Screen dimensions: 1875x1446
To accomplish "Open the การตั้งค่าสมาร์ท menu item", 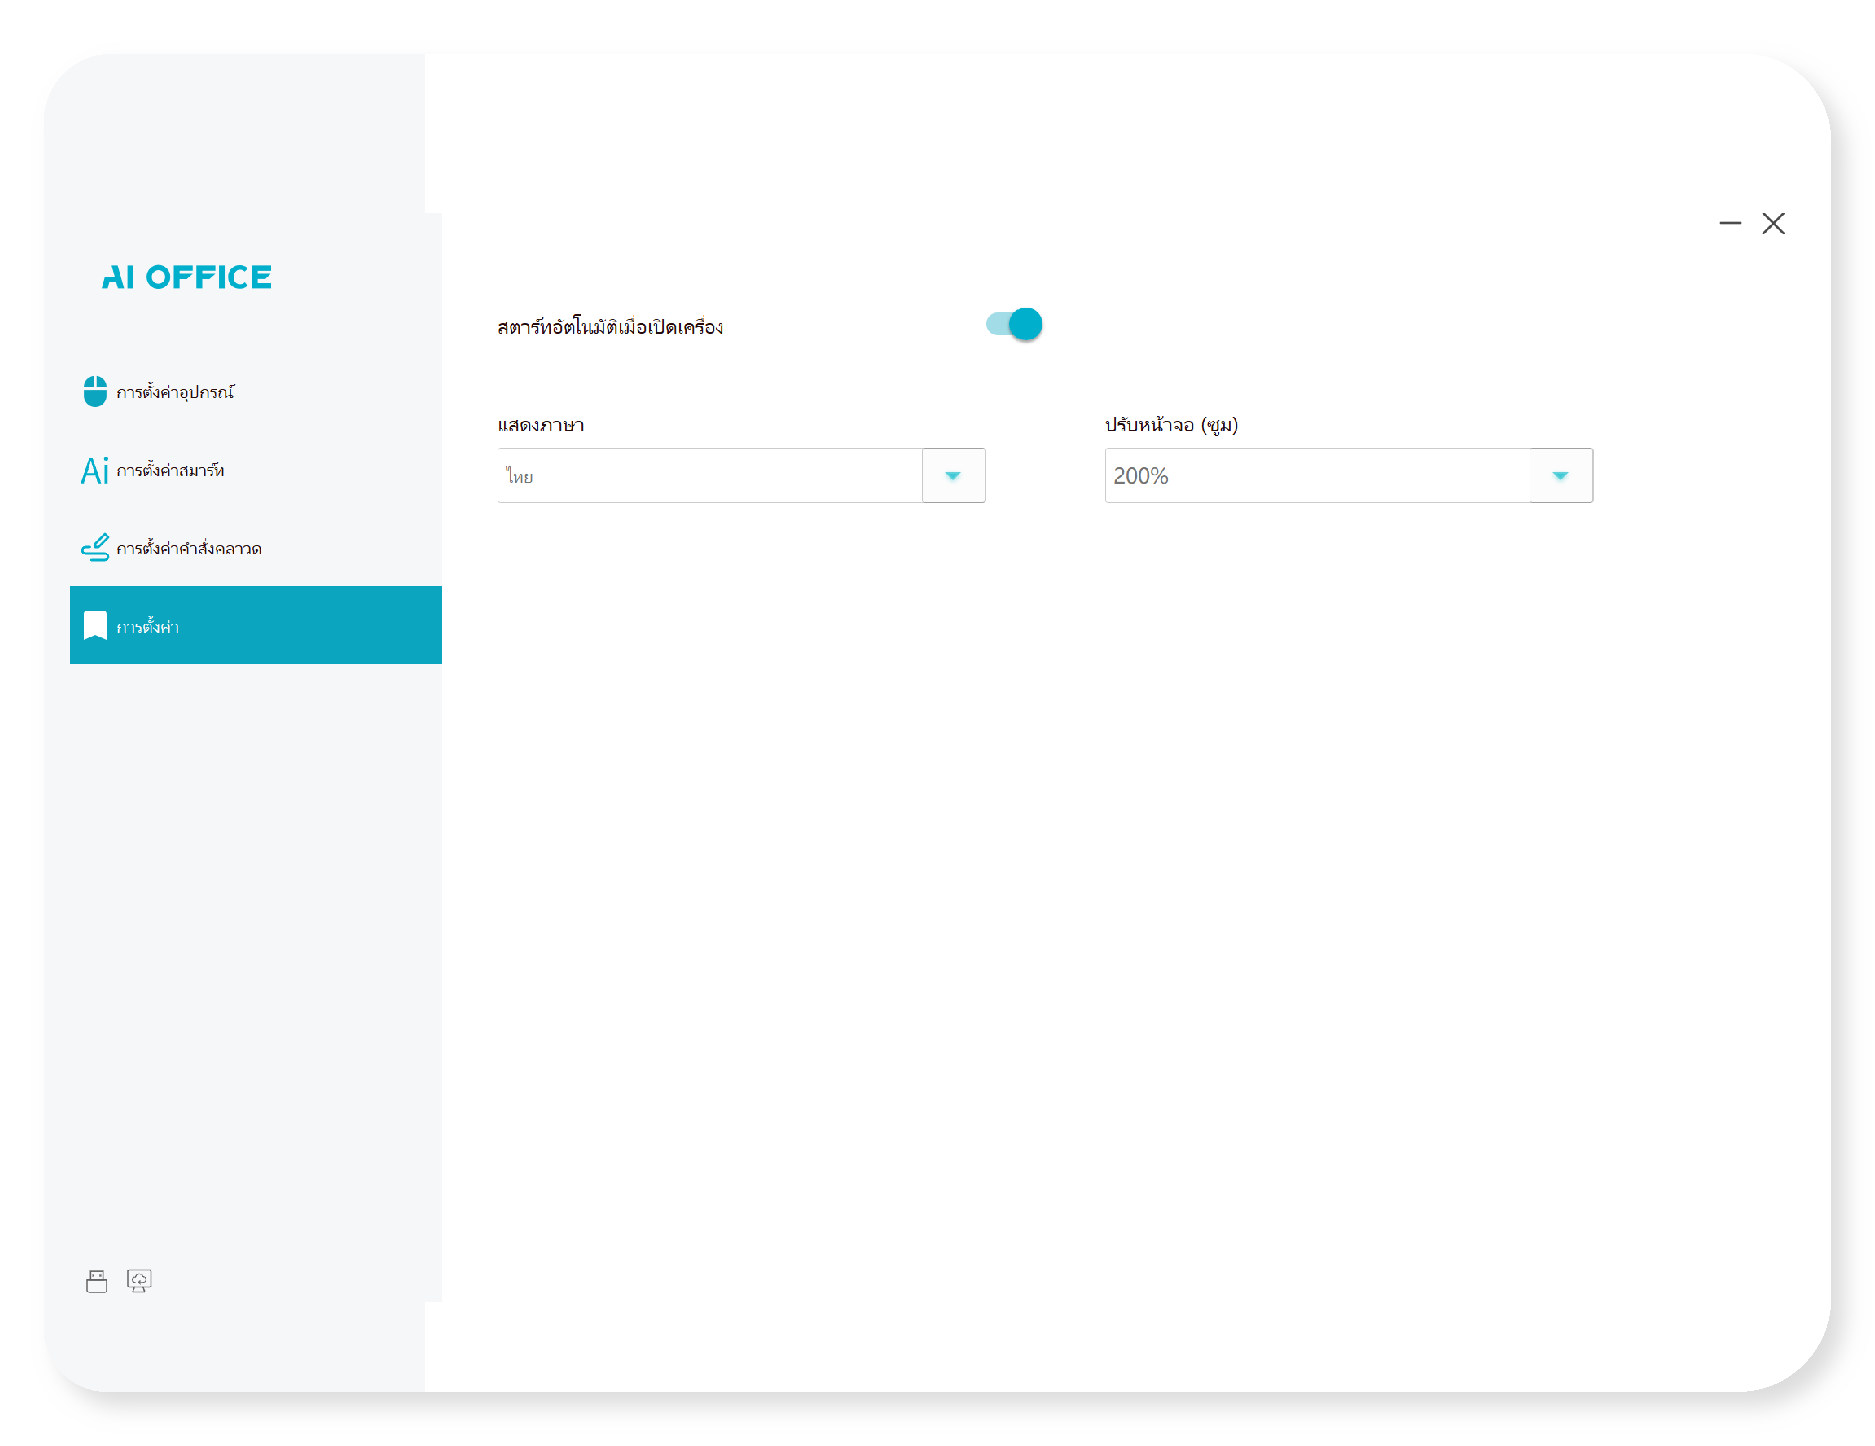I will [x=170, y=470].
